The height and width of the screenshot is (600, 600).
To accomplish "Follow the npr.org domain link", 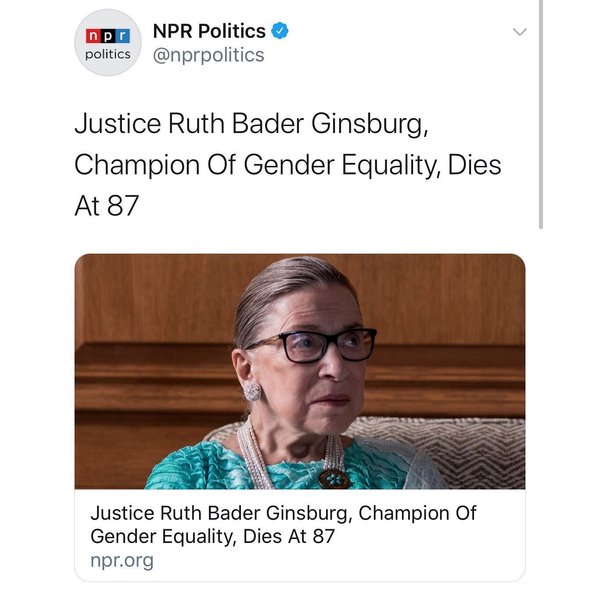I will click(x=122, y=560).
